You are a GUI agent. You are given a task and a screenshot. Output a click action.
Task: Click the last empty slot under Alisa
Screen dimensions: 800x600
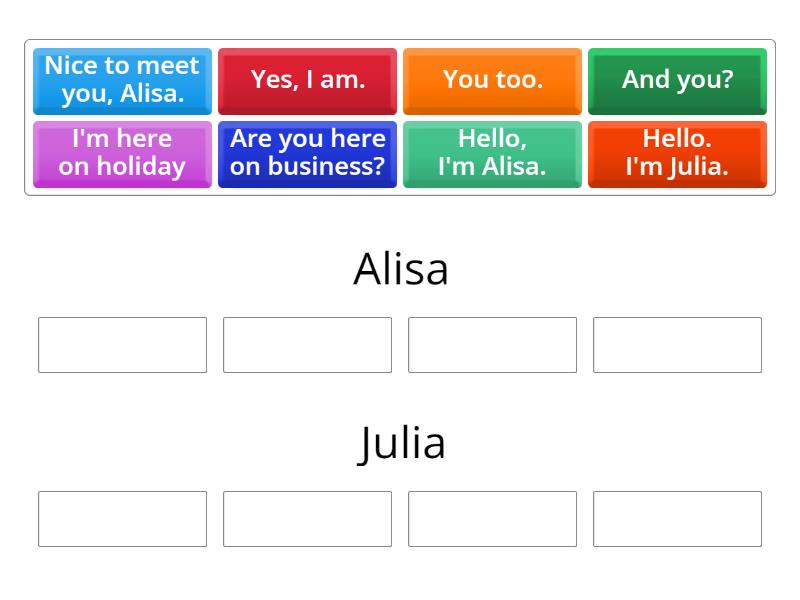click(677, 344)
